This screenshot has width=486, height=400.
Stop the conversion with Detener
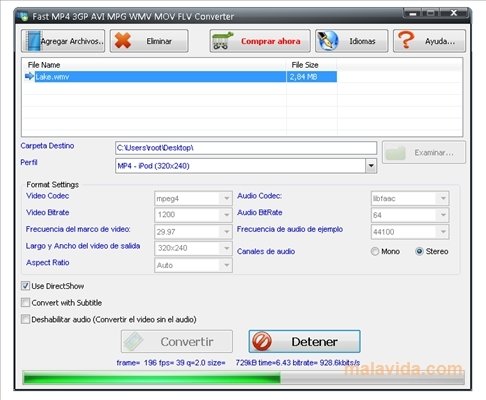304,341
